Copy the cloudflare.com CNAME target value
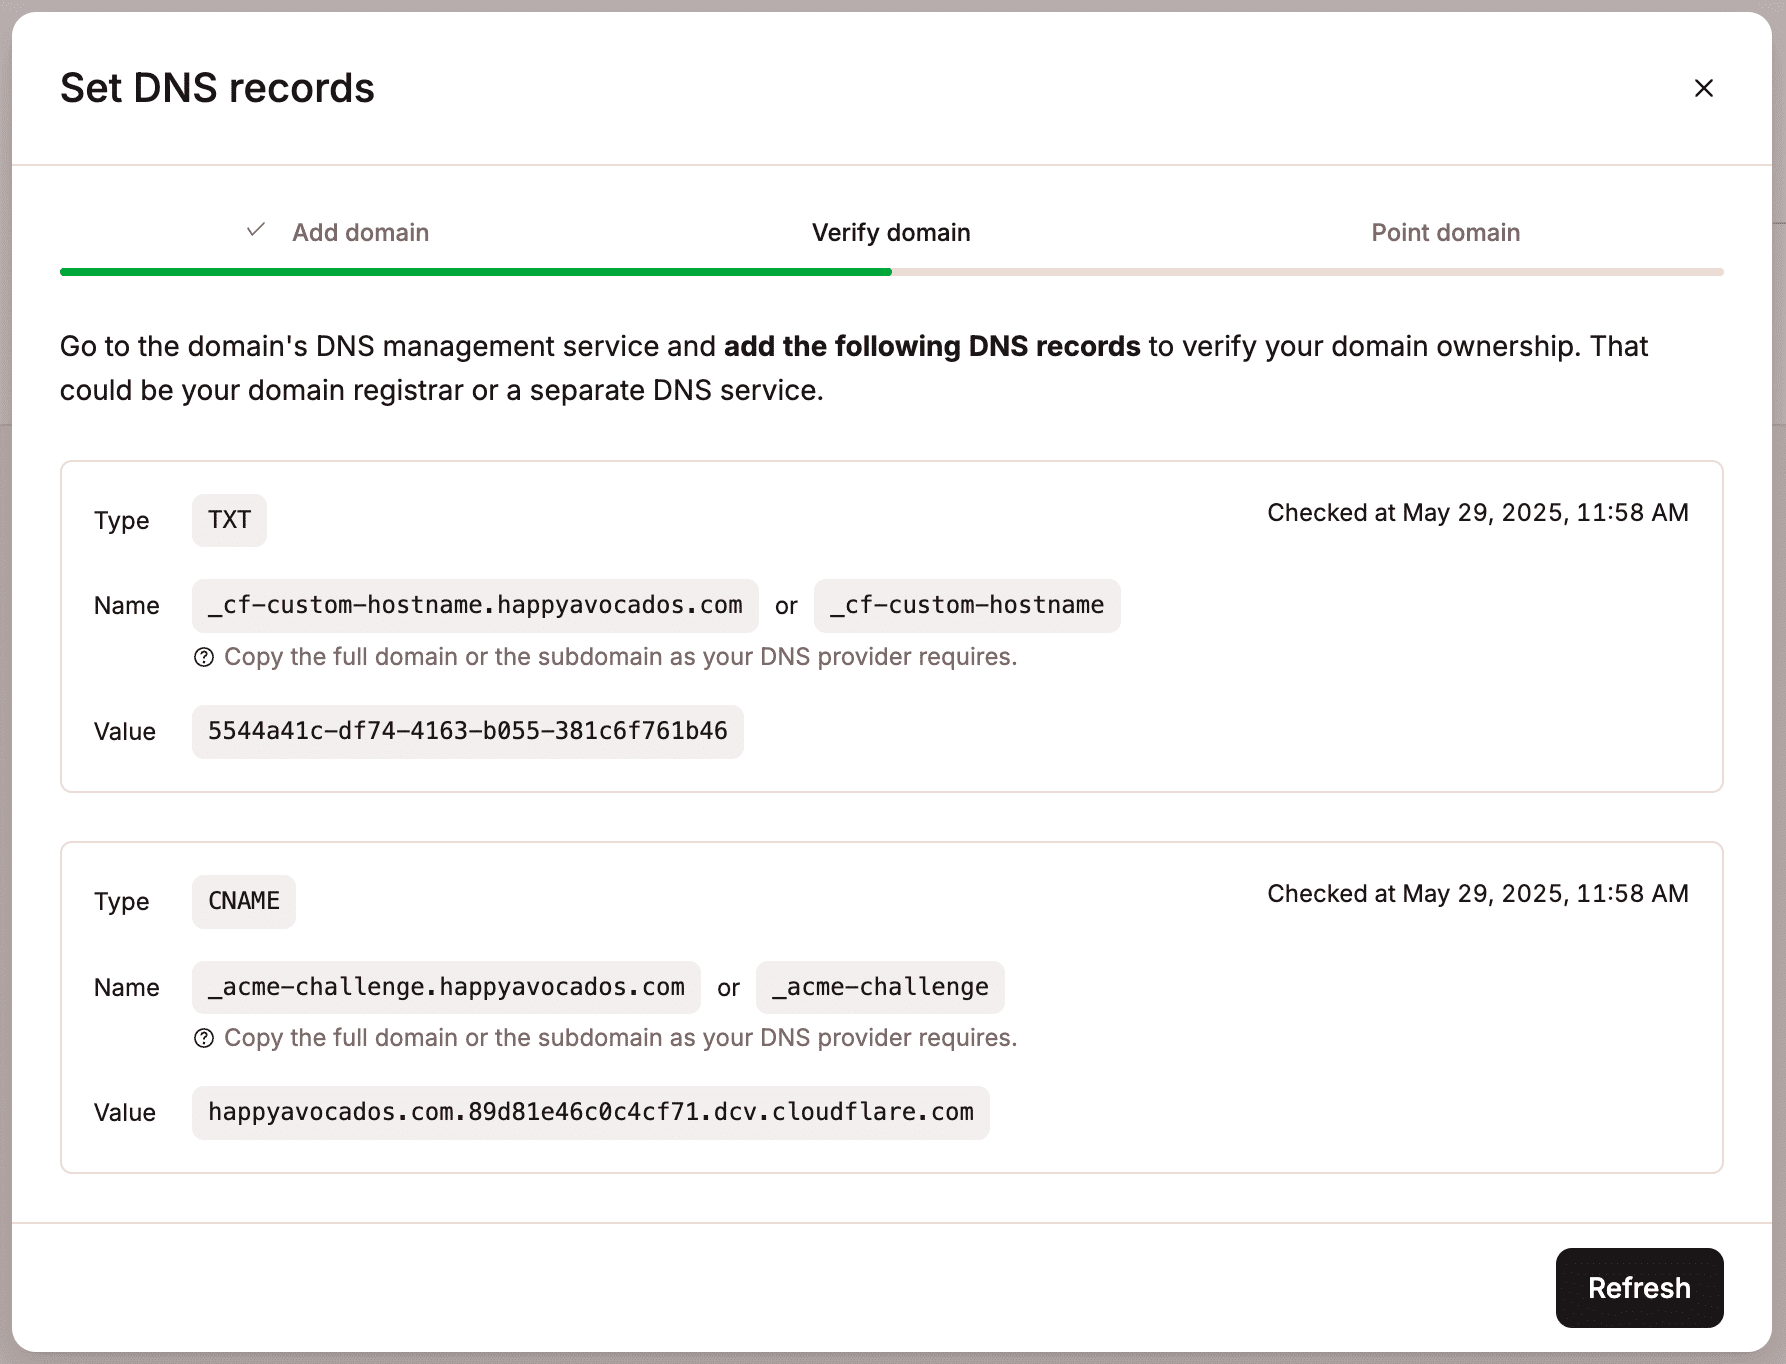This screenshot has height=1364, width=1786. [590, 1112]
